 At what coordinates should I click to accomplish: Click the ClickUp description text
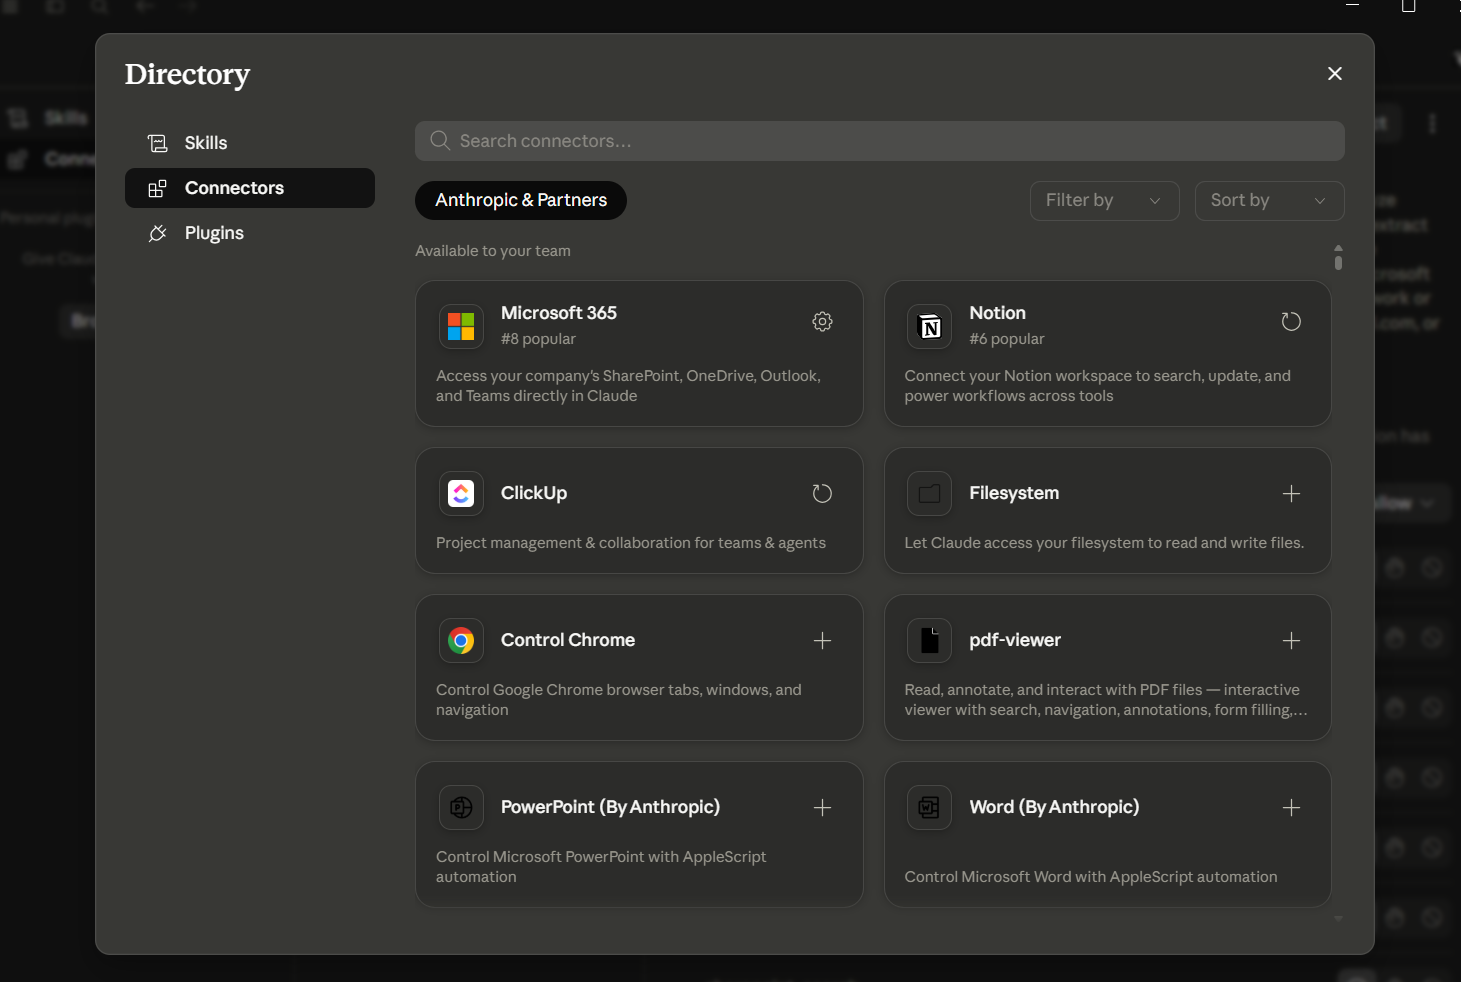click(631, 543)
